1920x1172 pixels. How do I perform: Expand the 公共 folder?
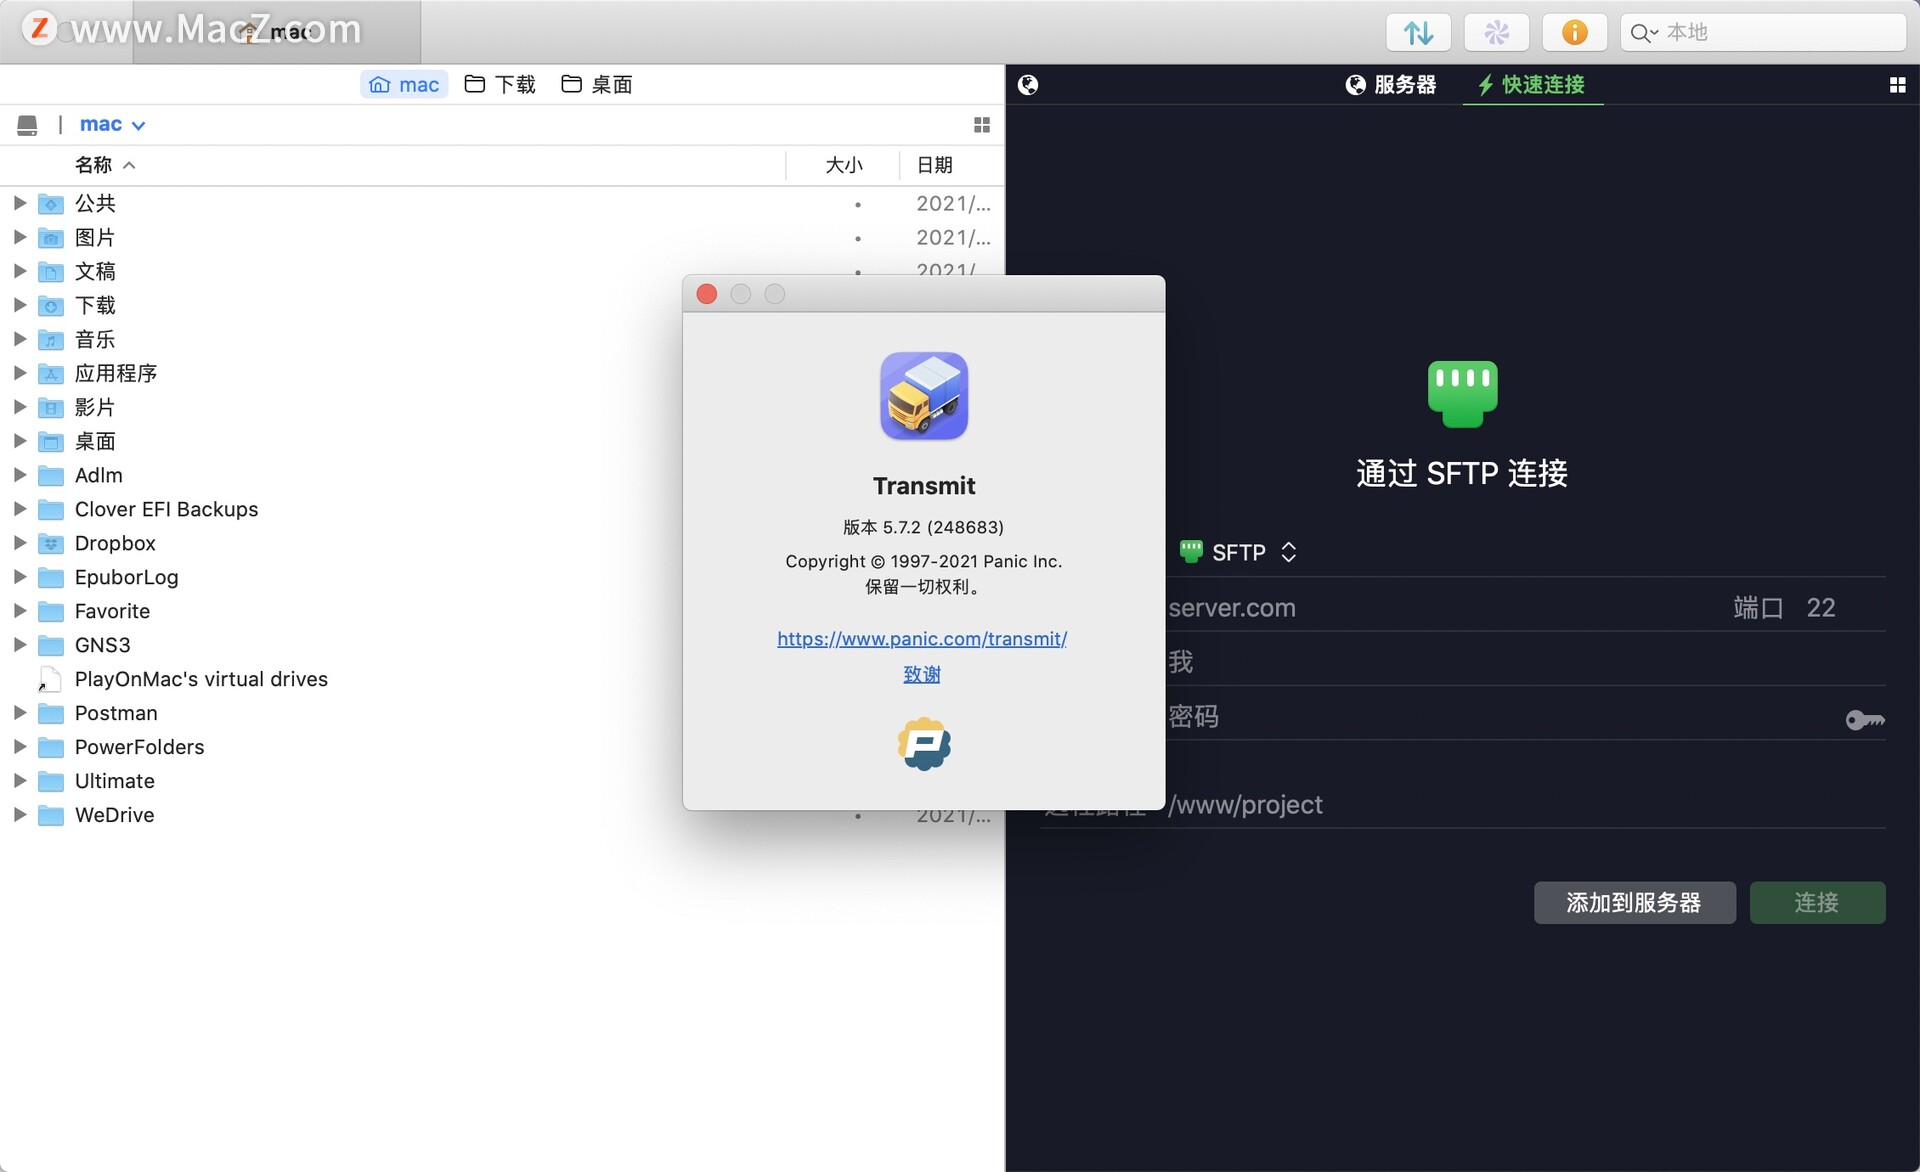[x=19, y=203]
